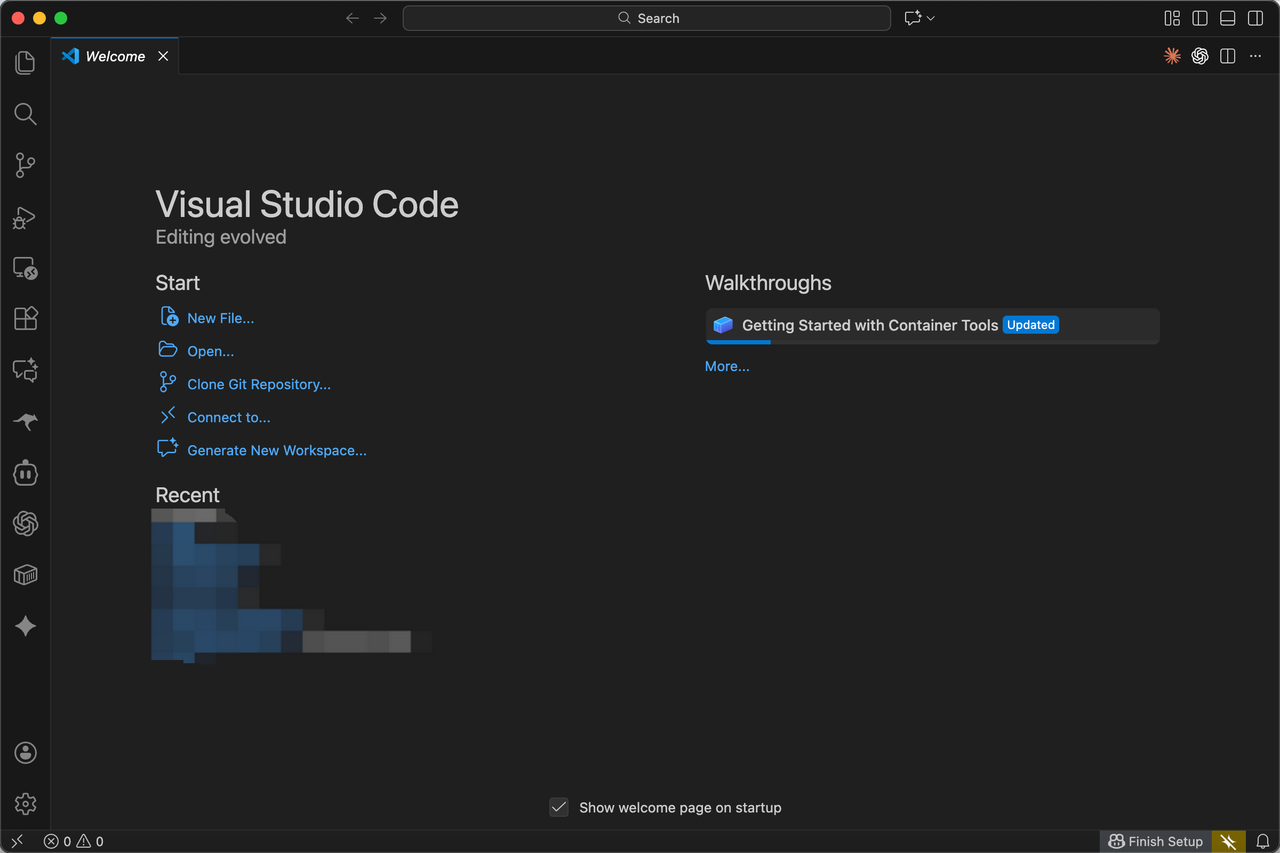Click the Connect to... link
The image size is (1280, 853).
[x=229, y=417]
